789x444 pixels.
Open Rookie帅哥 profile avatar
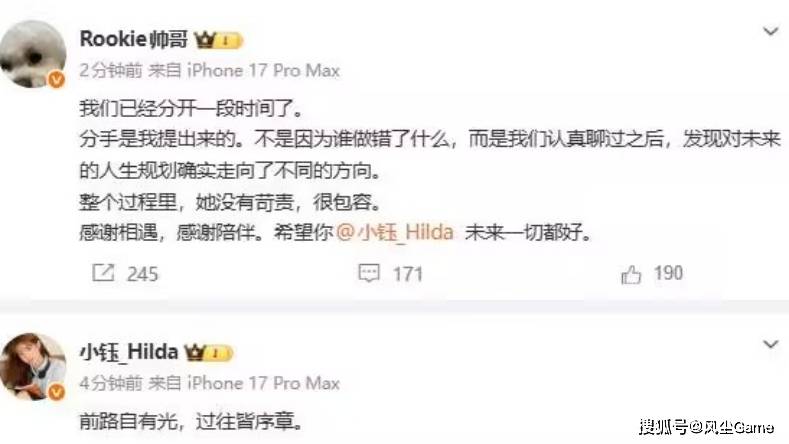[x=33, y=54]
